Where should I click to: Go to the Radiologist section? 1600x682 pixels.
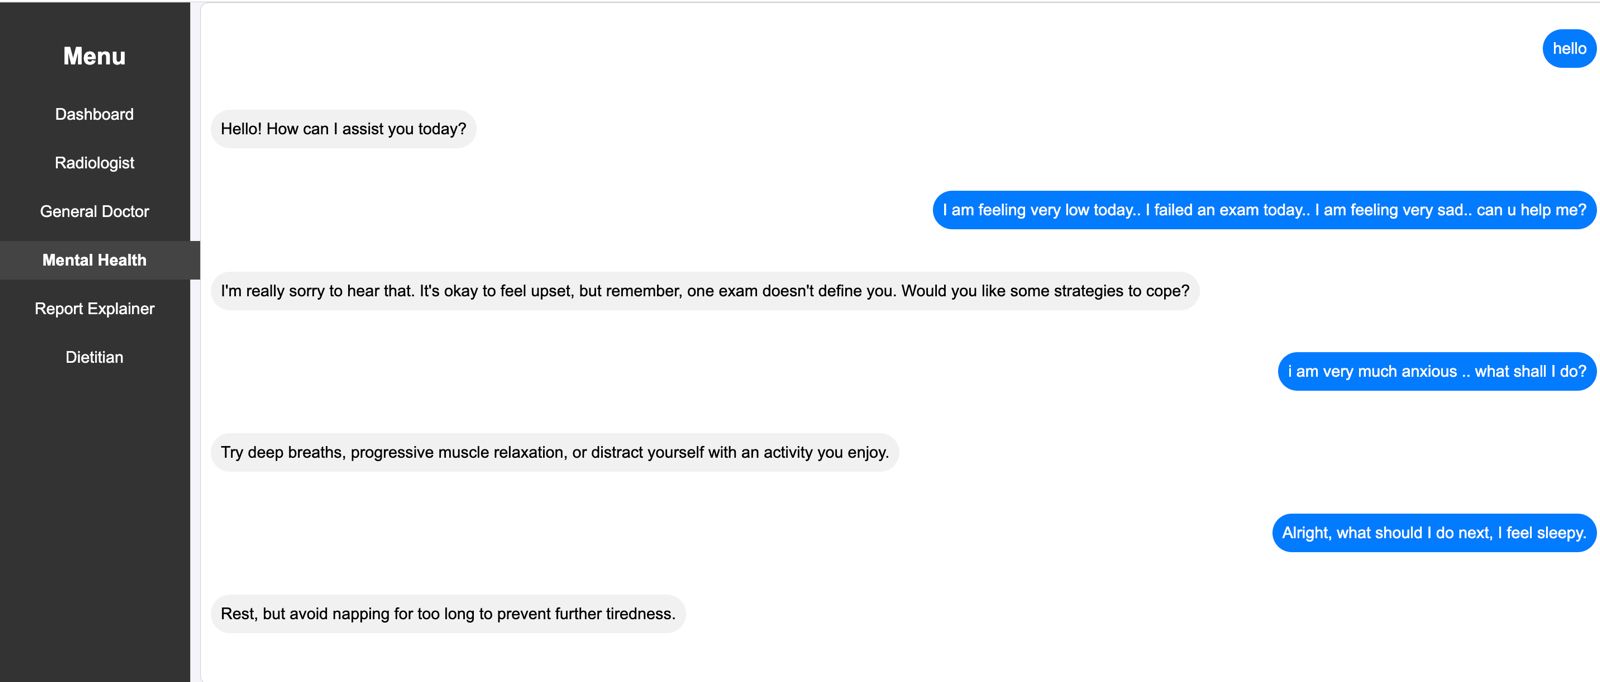[x=94, y=163]
